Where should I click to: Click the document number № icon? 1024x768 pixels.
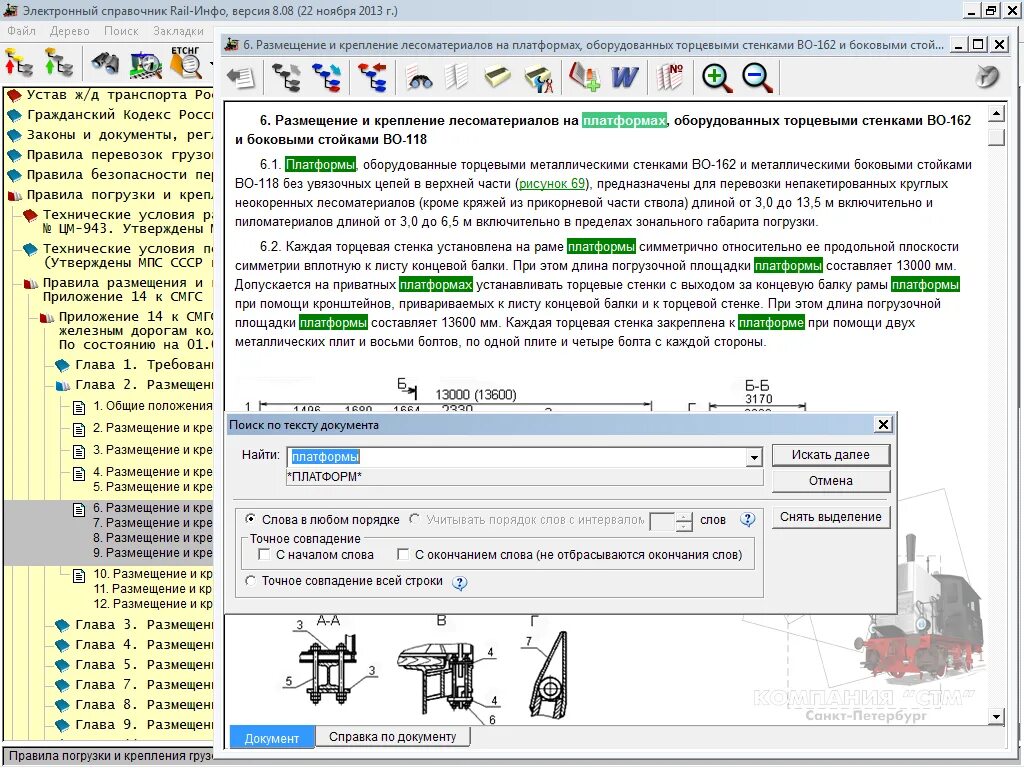pos(670,77)
